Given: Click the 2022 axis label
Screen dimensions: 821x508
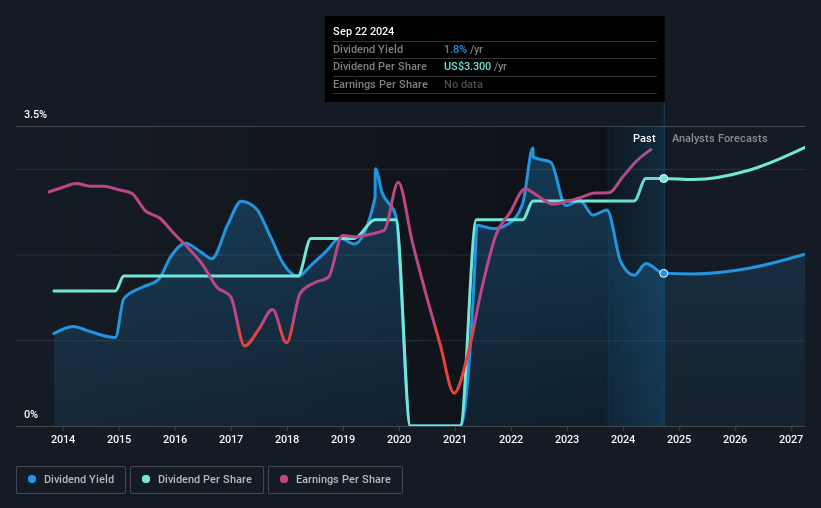Looking at the screenshot, I should click(511, 439).
